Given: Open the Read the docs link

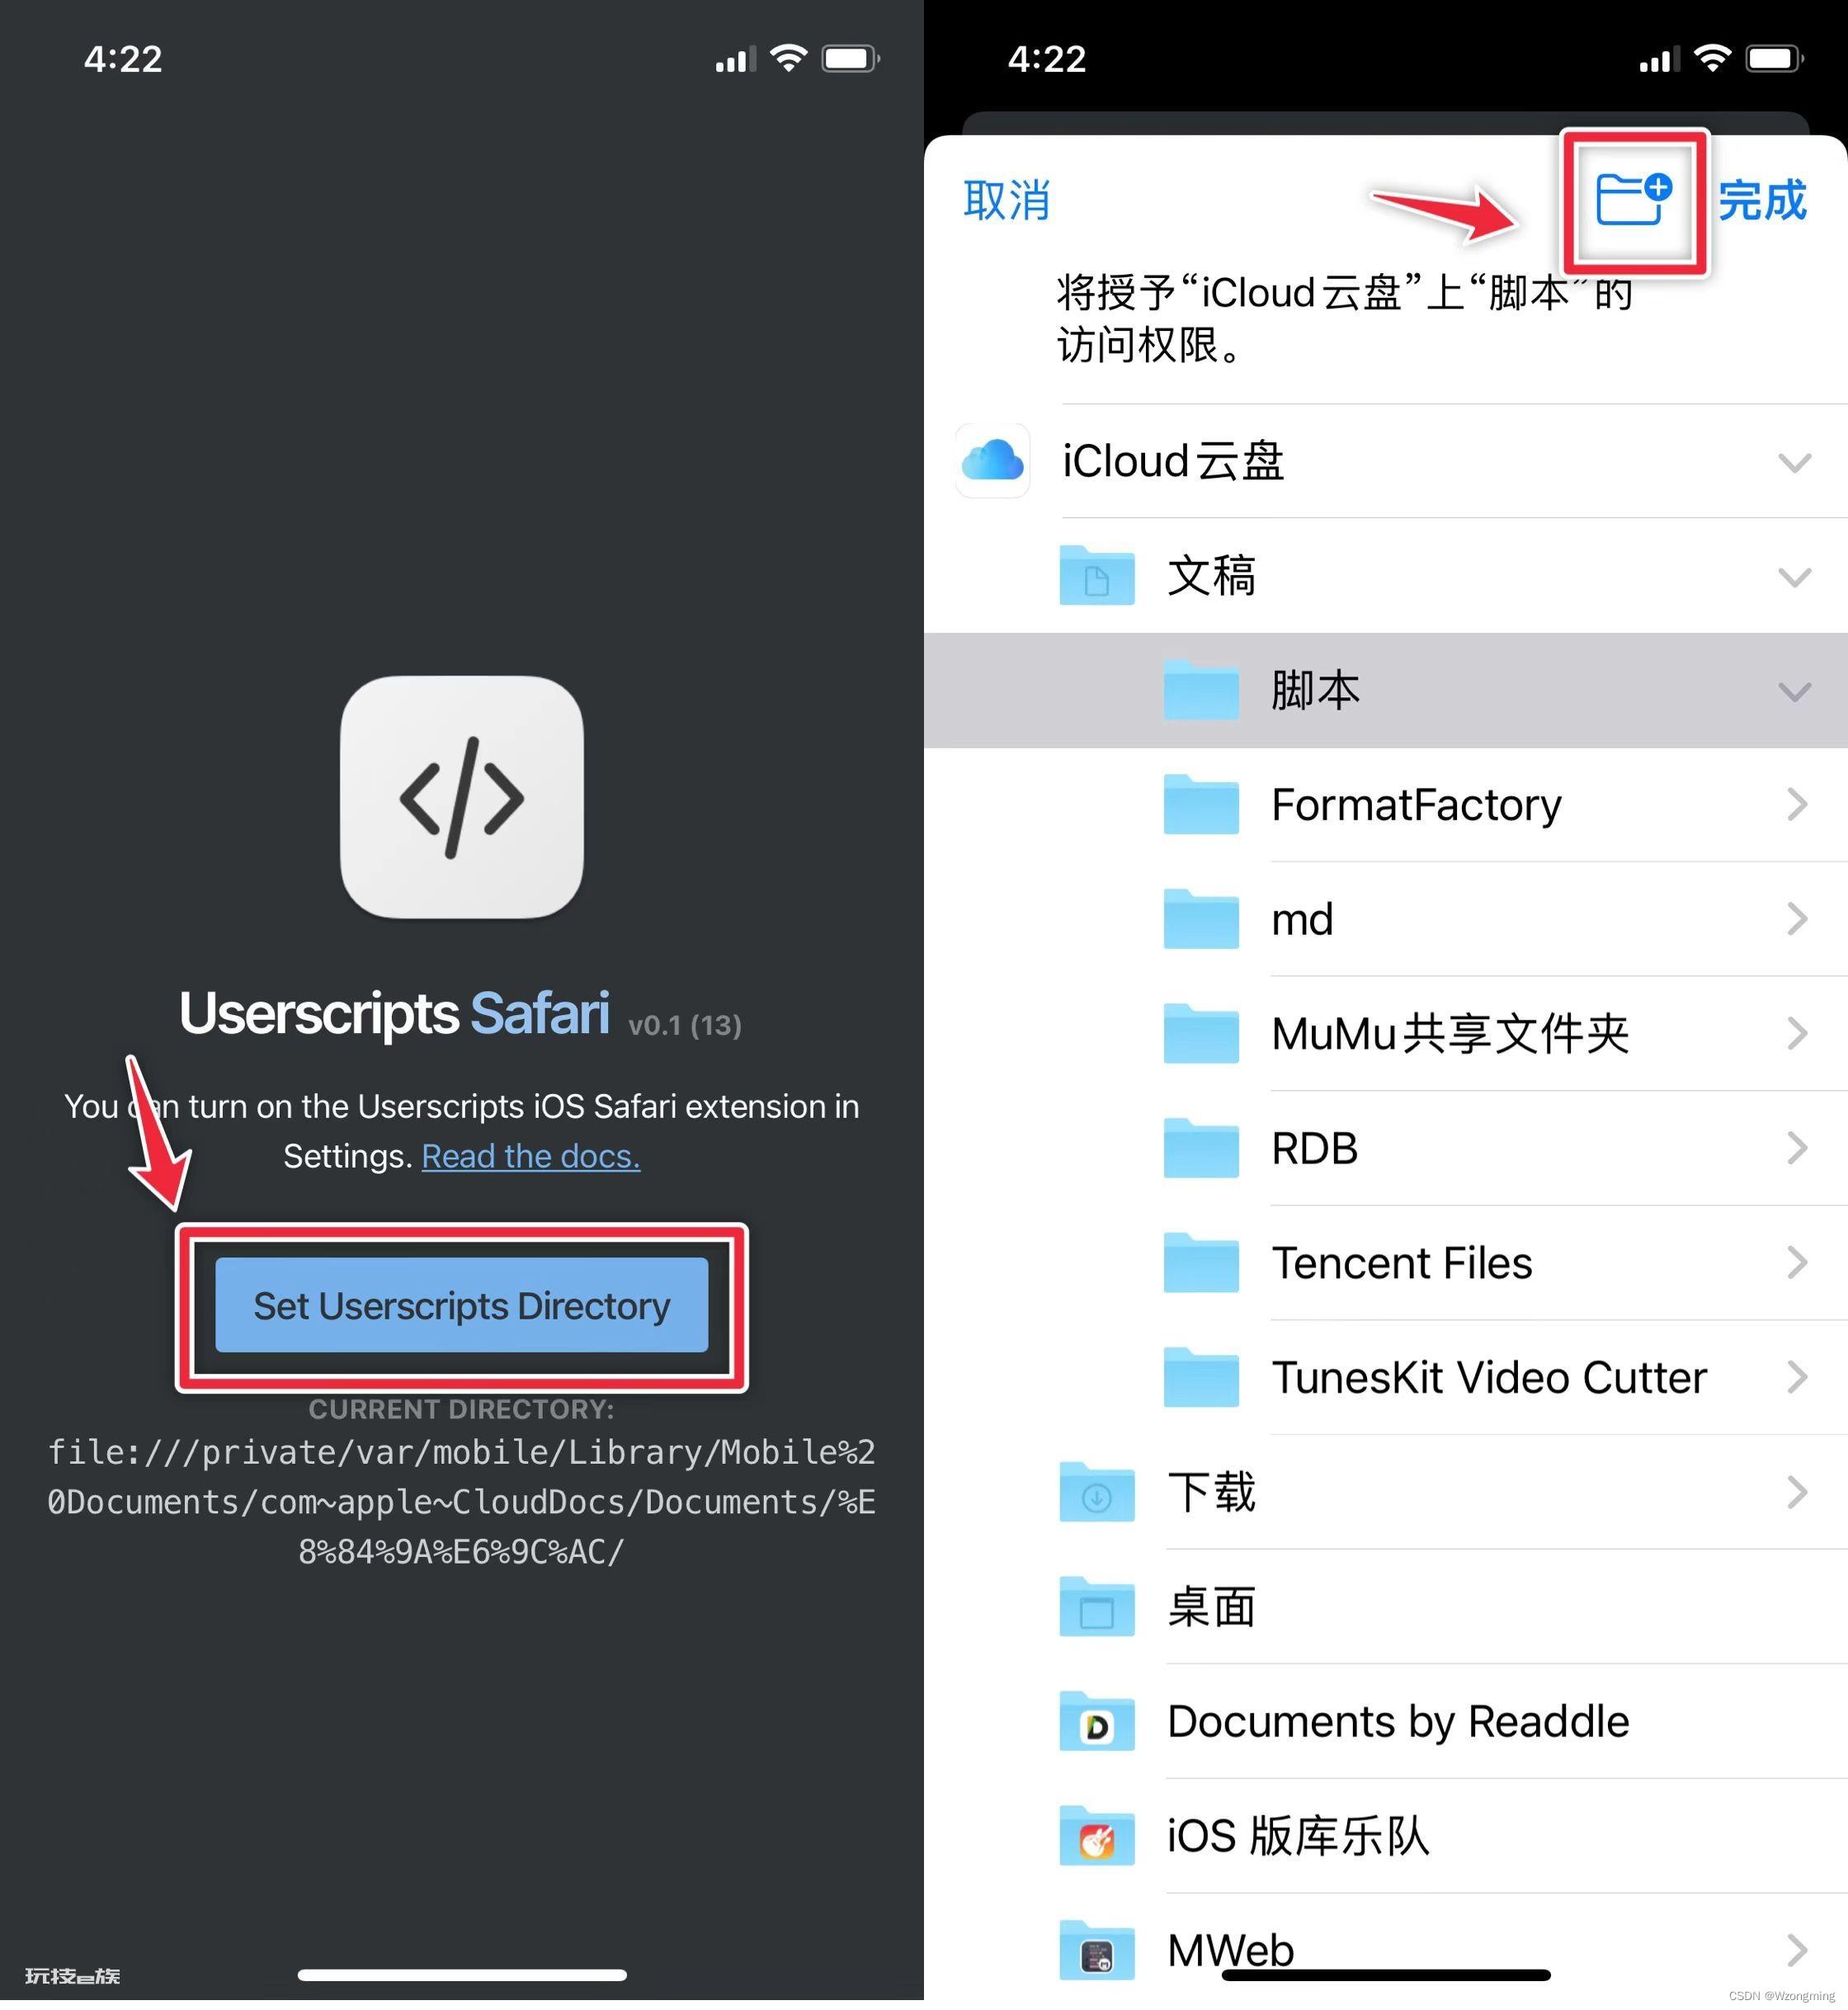Looking at the screenshot, I should (531, 1156).
